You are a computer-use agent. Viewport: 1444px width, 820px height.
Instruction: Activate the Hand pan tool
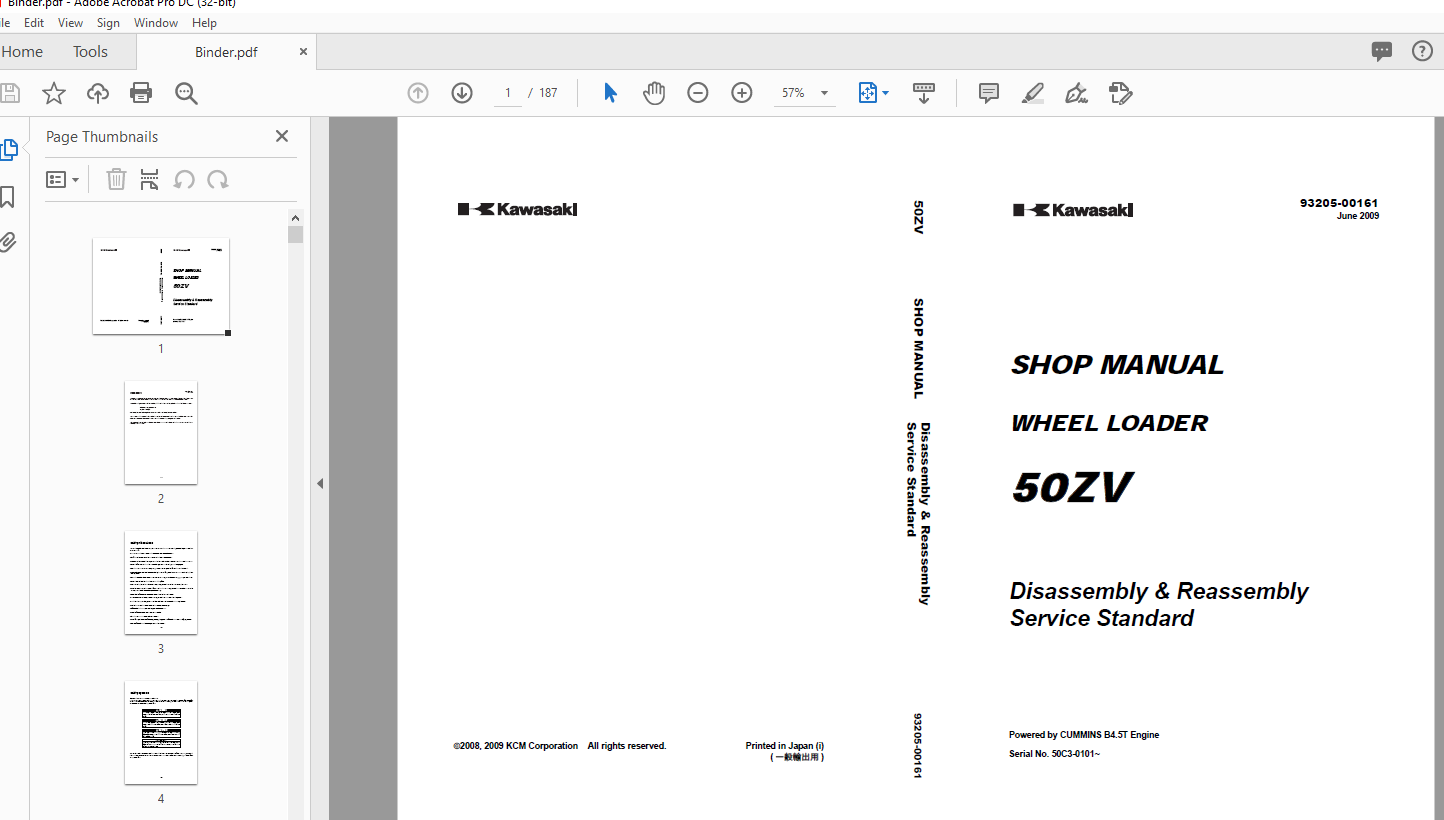(x=654, y=93)
